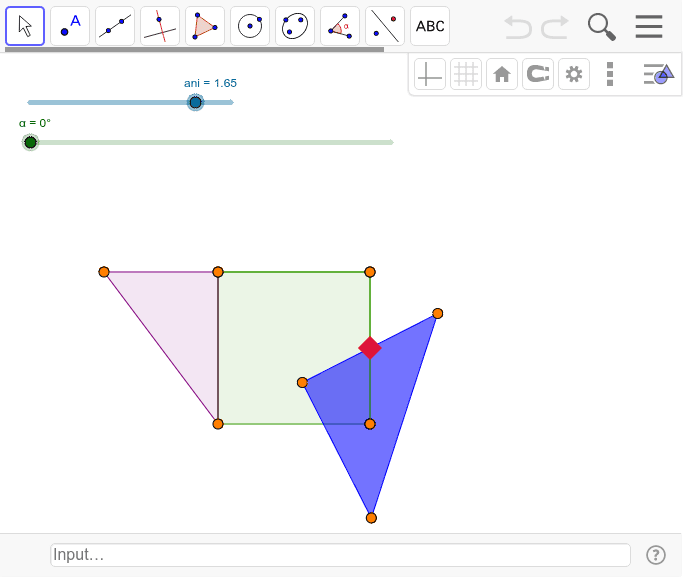Select the ABC Text tool
This screenshot has width=683, height=578.
pyautogui.click(x=430, y=26)
